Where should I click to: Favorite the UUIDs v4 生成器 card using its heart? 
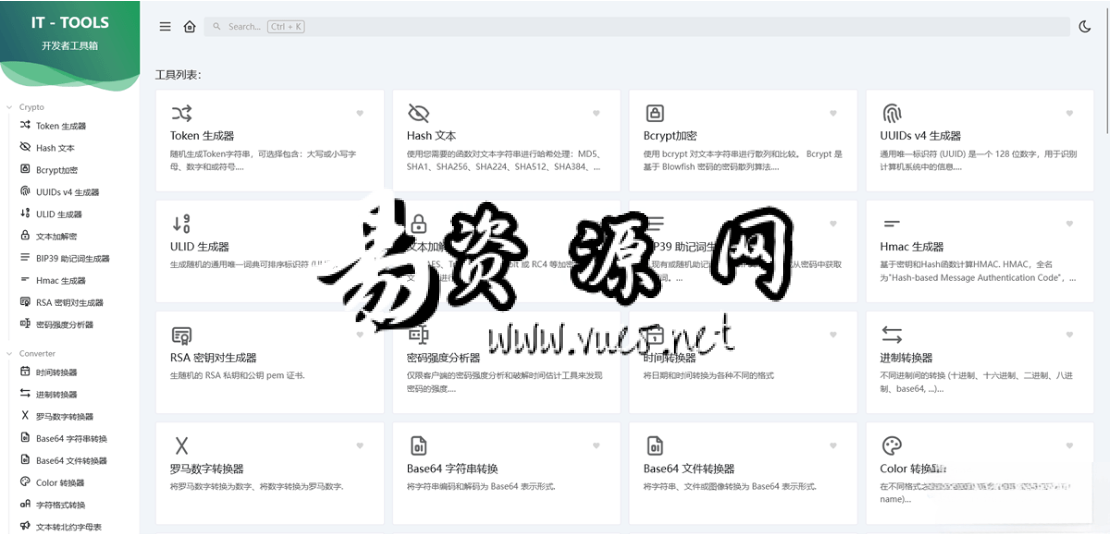tap(1069, 114)
